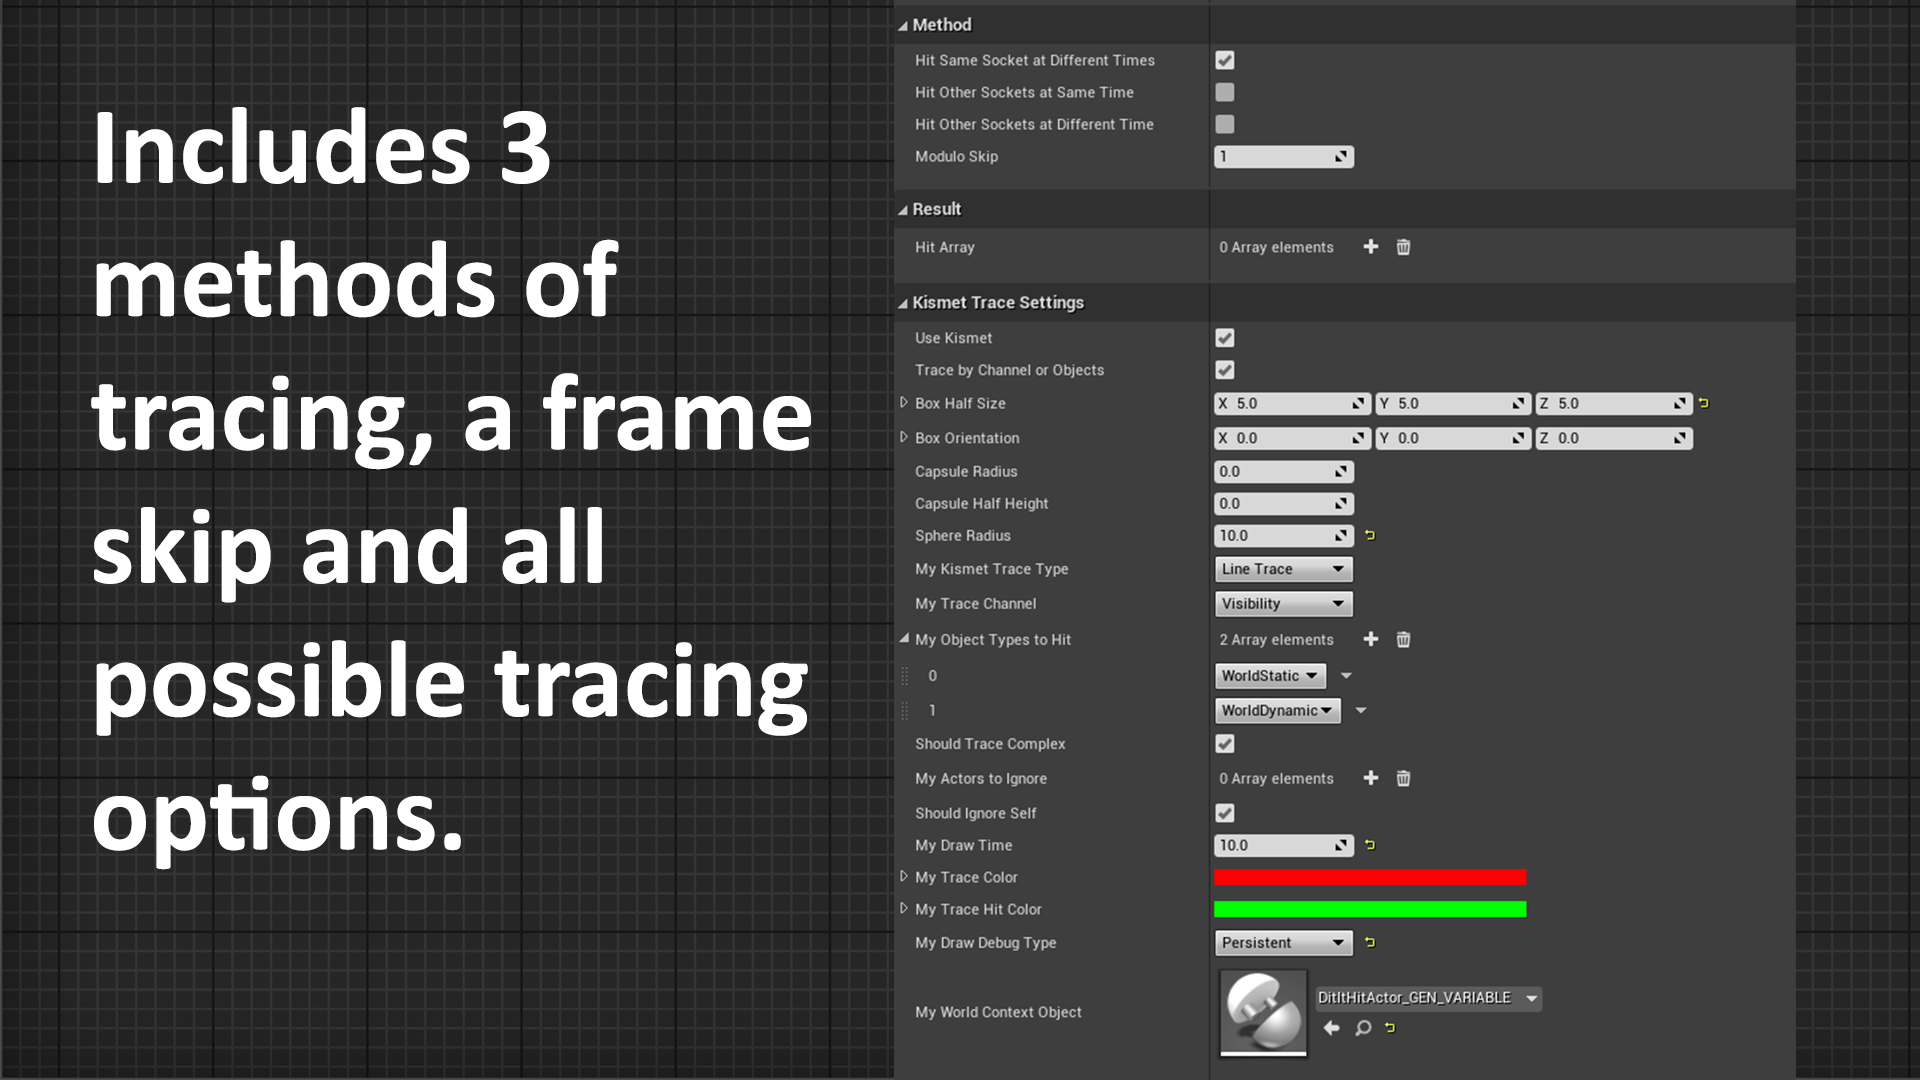Click the reset icon next to Sphere Radius
The width and height of the screenshot is (1920, 1080).
click(x=1371, y=535)
